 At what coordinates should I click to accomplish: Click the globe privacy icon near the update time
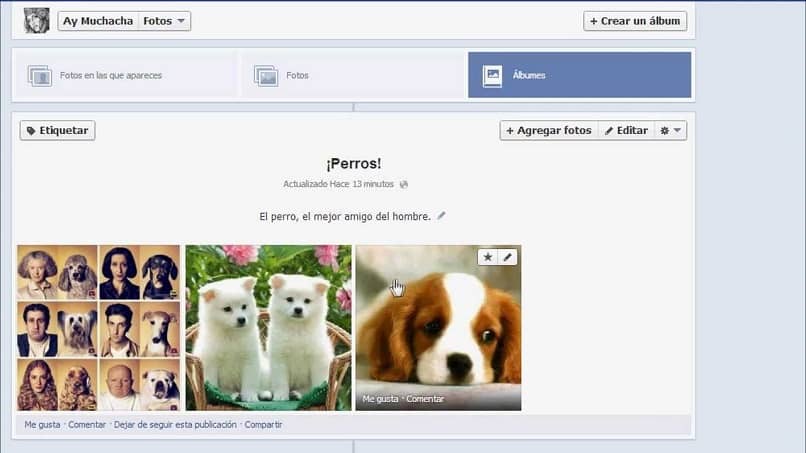point(404,184)
